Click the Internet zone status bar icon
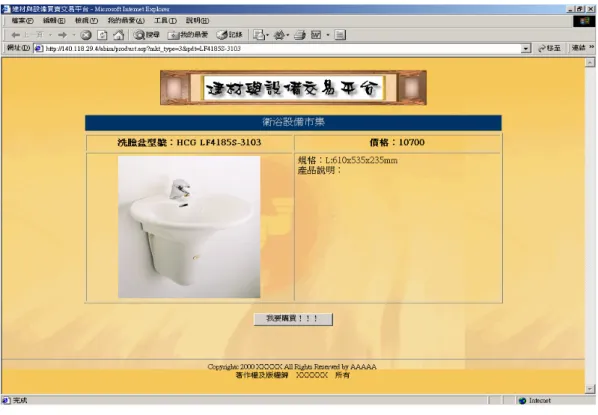Screen dimensions: 598x415 click(x=522, y=401)
